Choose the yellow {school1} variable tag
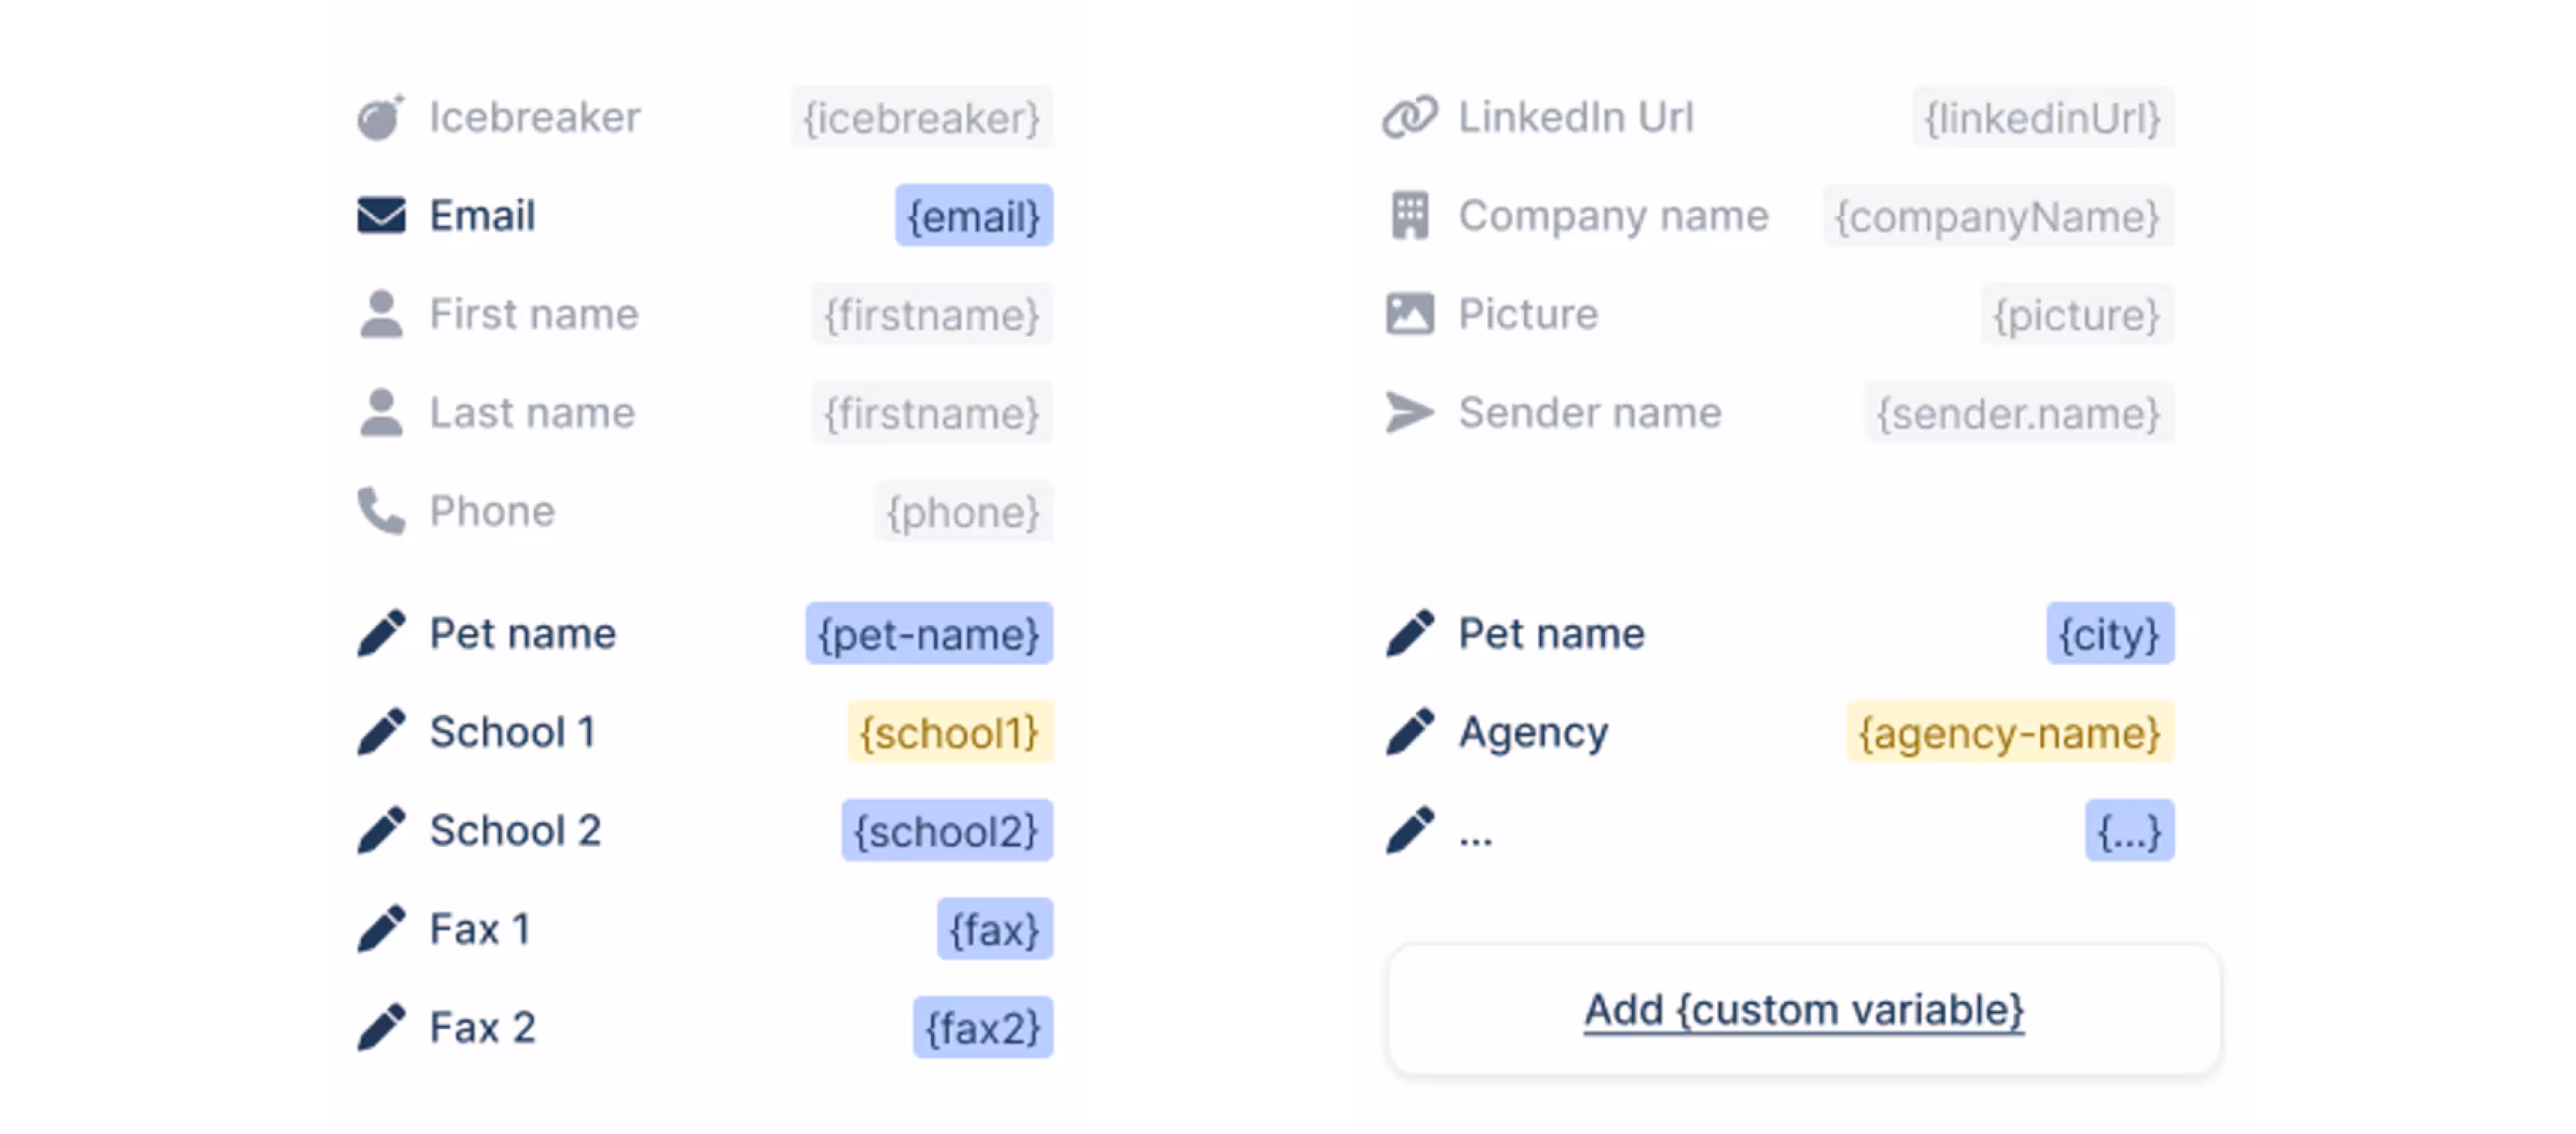Viewport: 2576px width, 1134px height. (949, 733)
